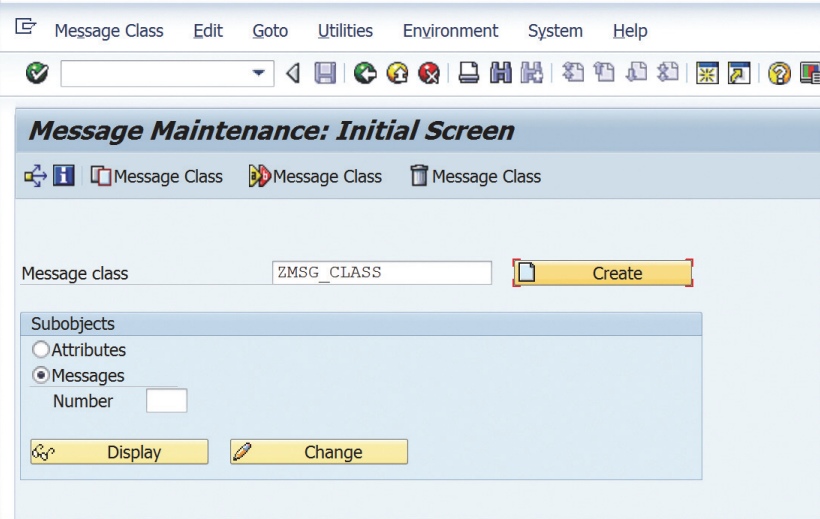Collapse the command field with the triangle
The height and width of the screenshot is (519, 820).
click(293, 73)
